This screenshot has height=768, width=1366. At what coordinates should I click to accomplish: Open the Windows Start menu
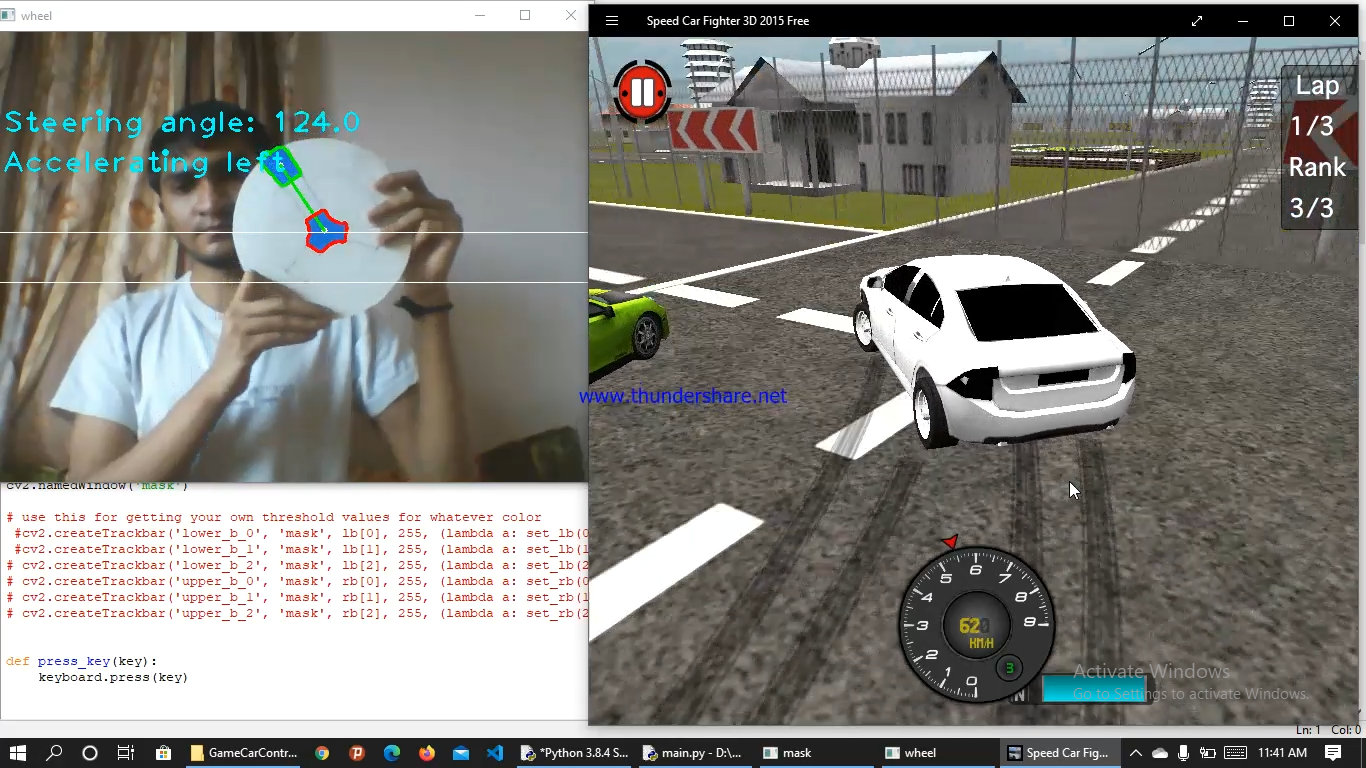coord(18,753)
